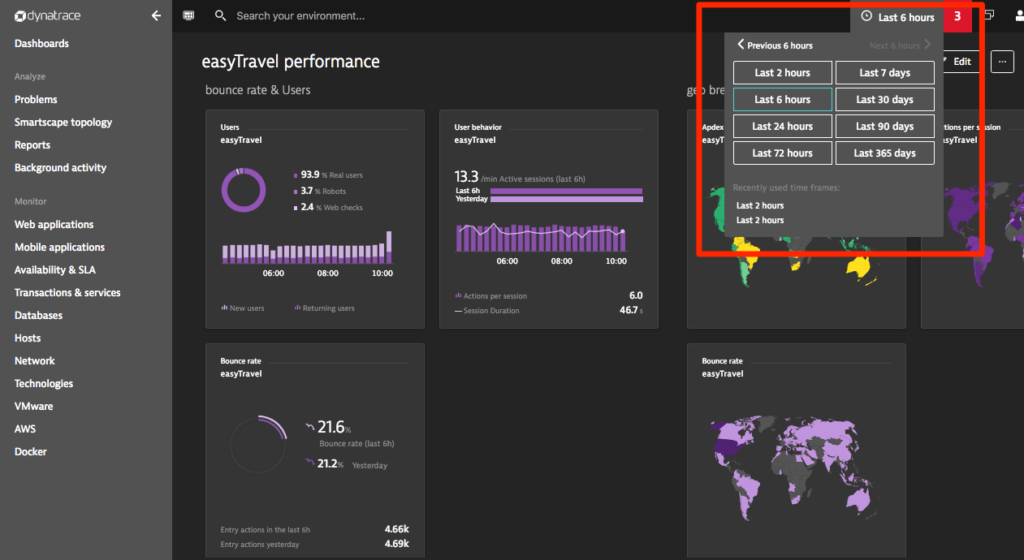The height and width of the screenshot is (560, 1024).
Task: Click the Dynatrace logo
Action: click(48, 16)
